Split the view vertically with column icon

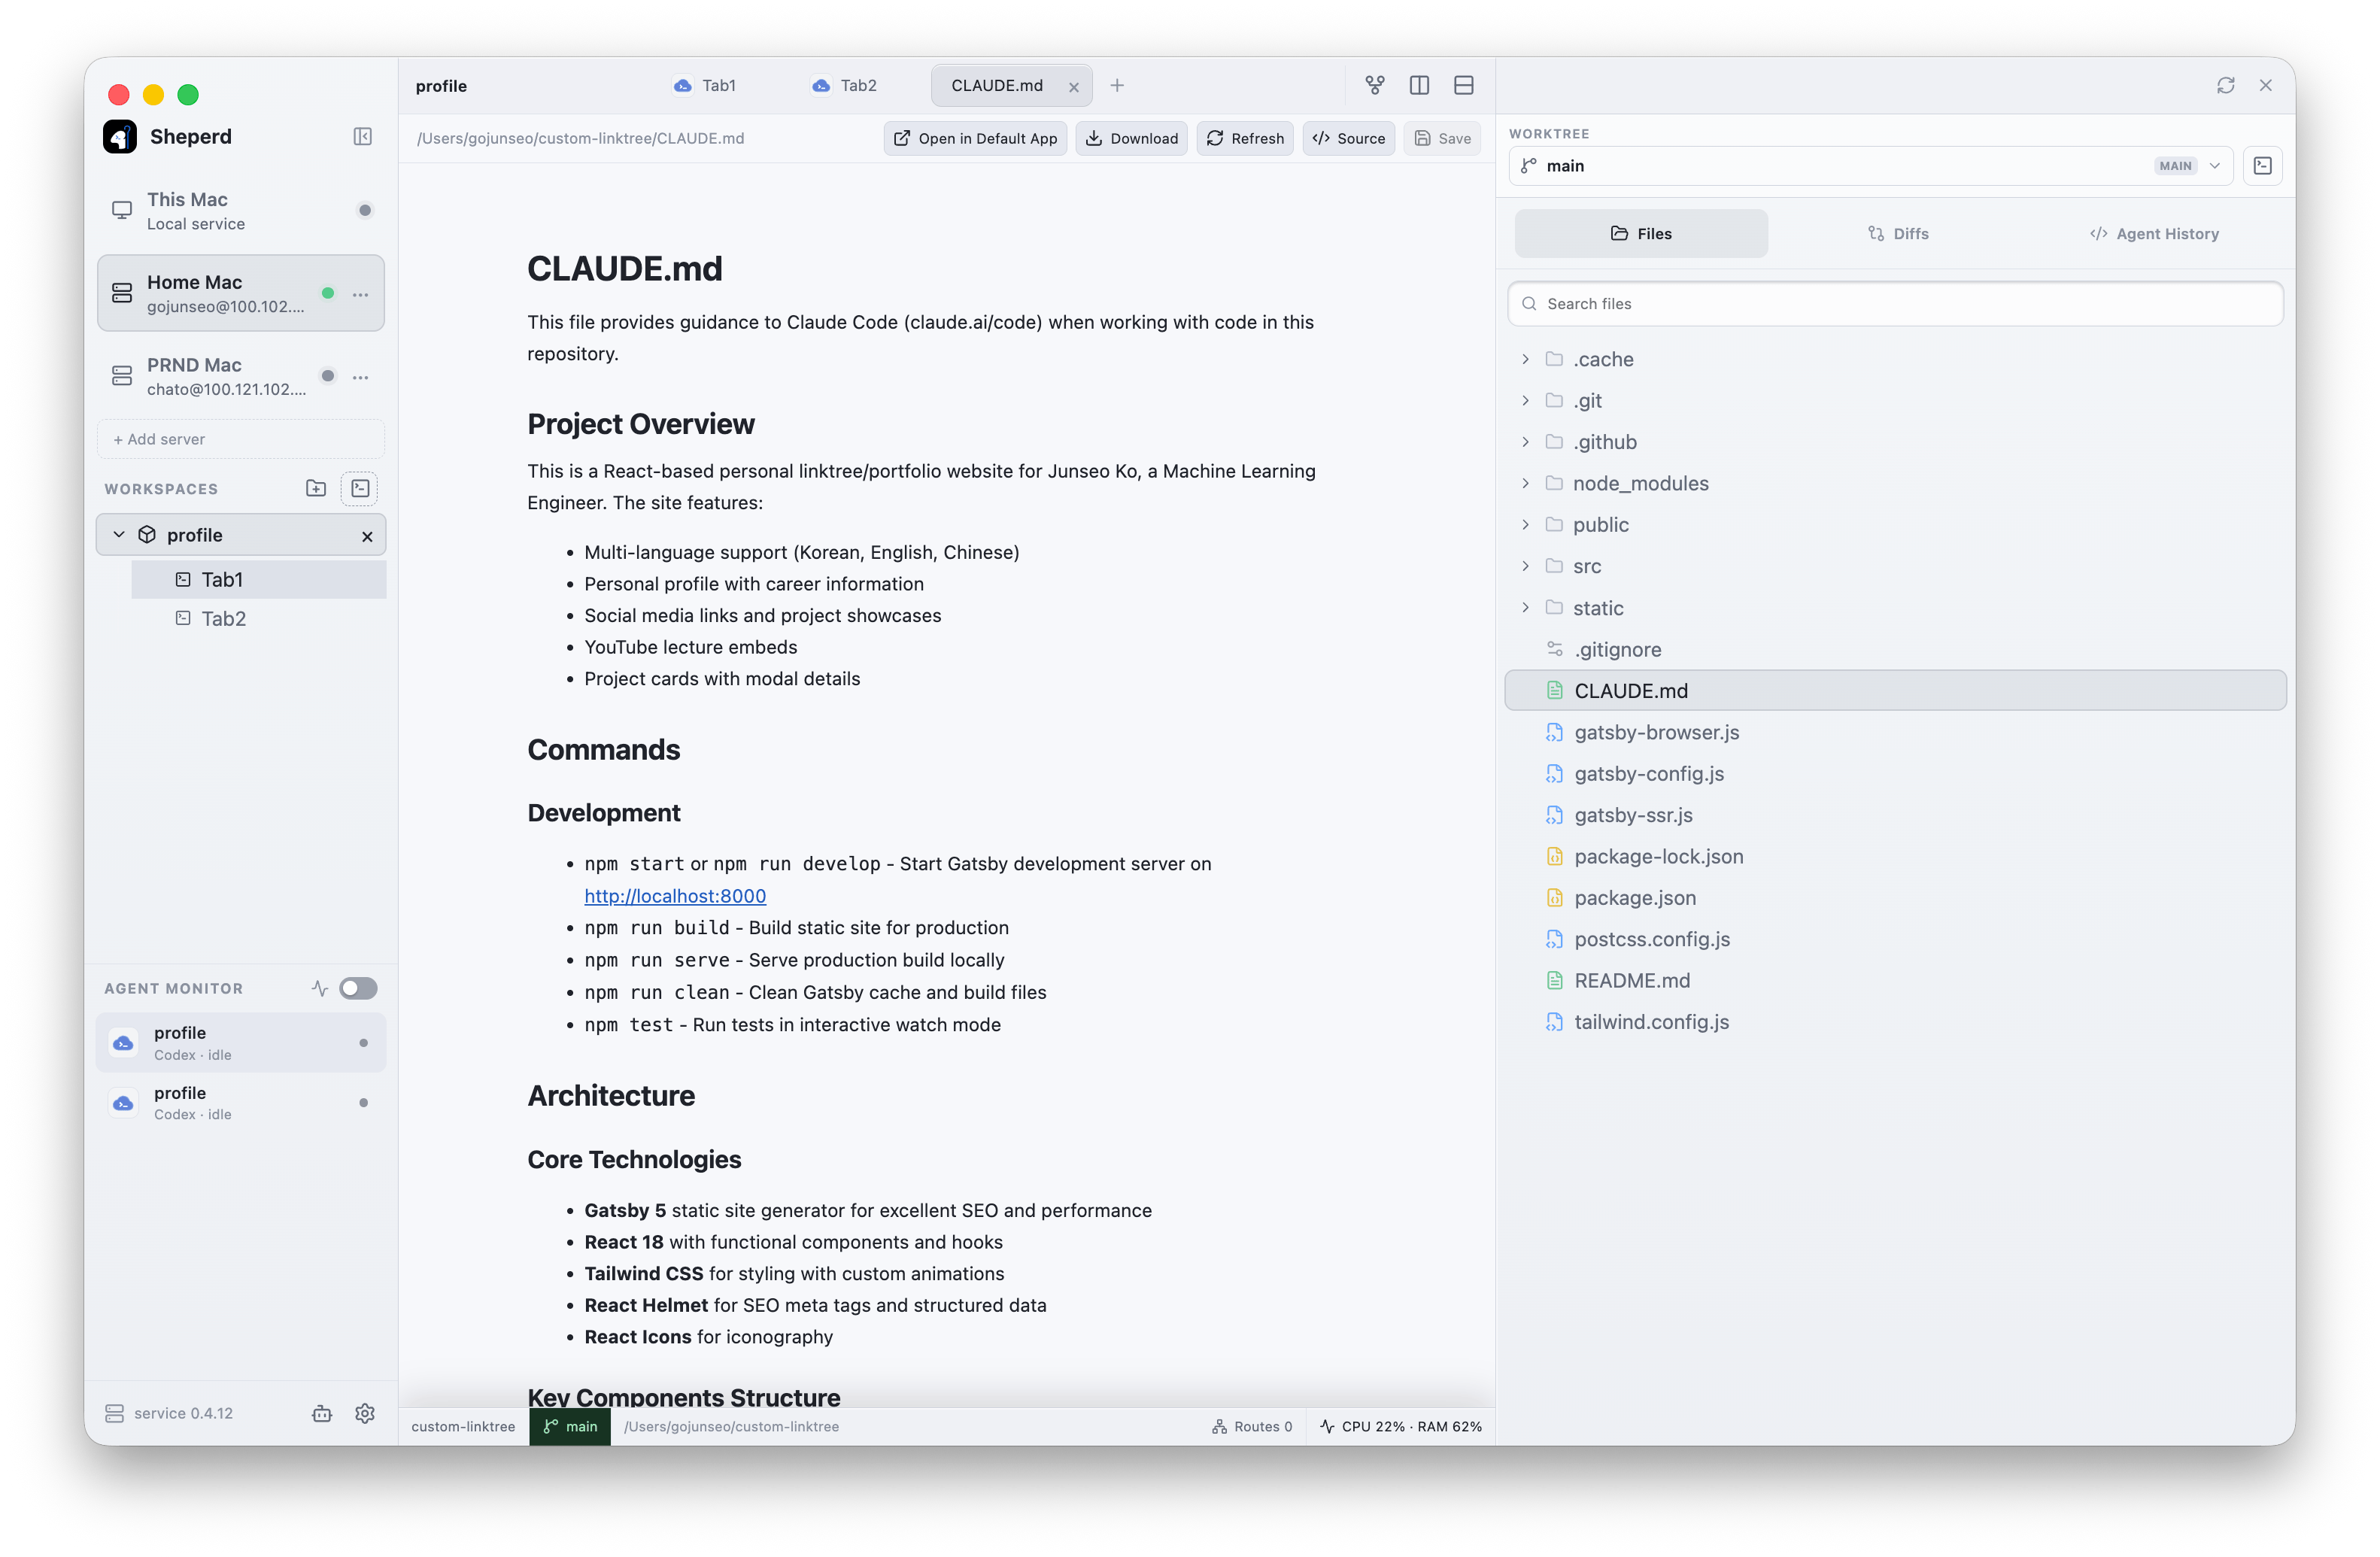1419,86
